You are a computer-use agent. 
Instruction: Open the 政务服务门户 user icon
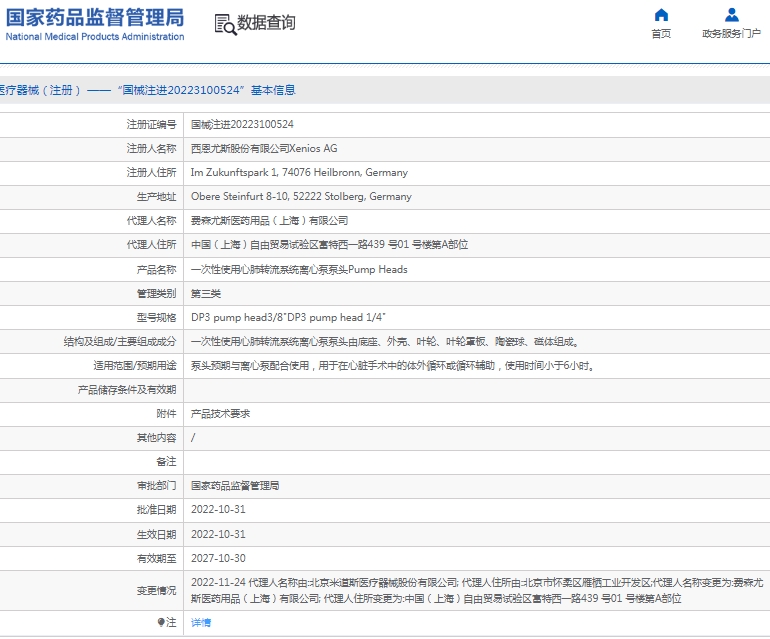(732, 15)
